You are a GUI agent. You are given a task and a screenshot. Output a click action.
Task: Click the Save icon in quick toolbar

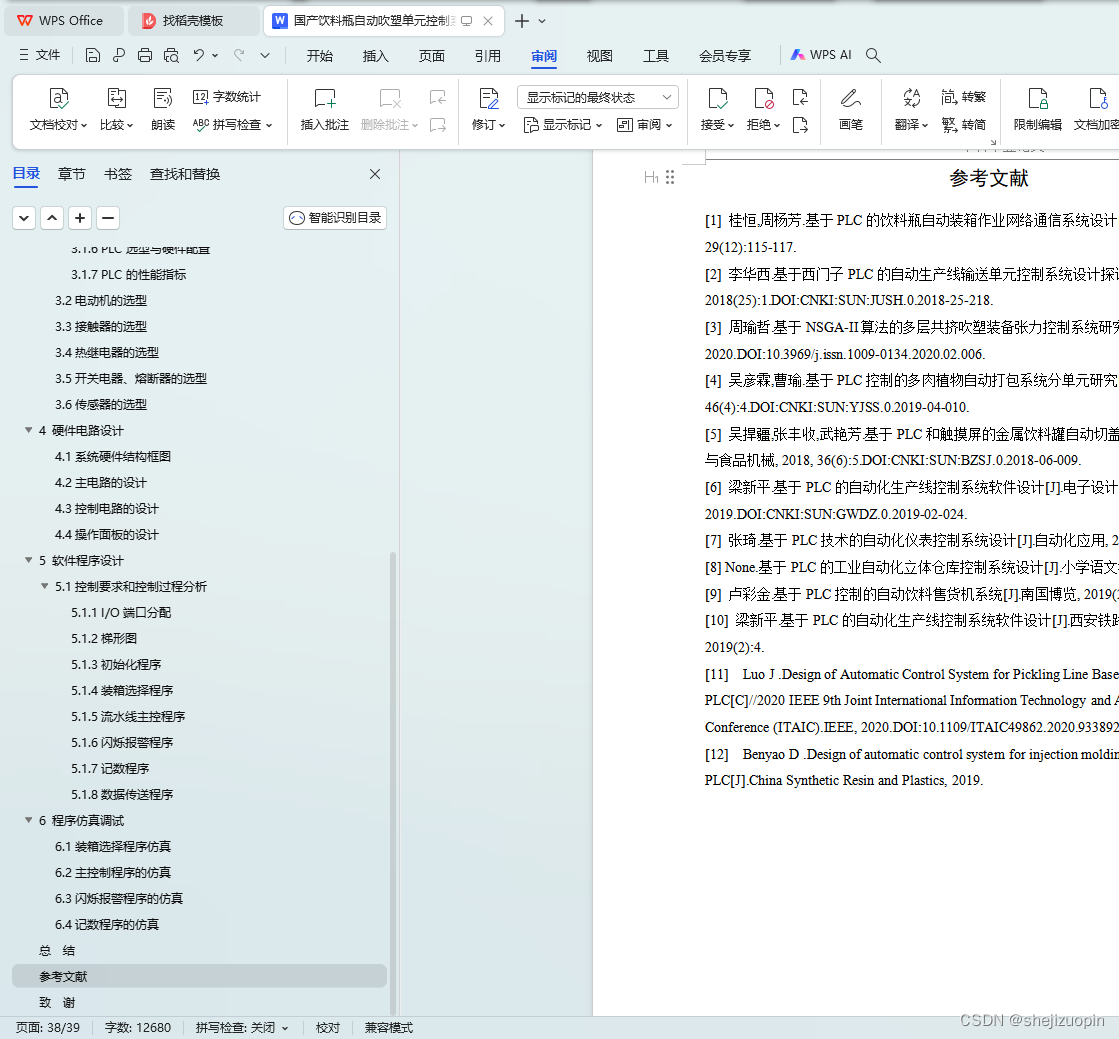pos(93,55)
